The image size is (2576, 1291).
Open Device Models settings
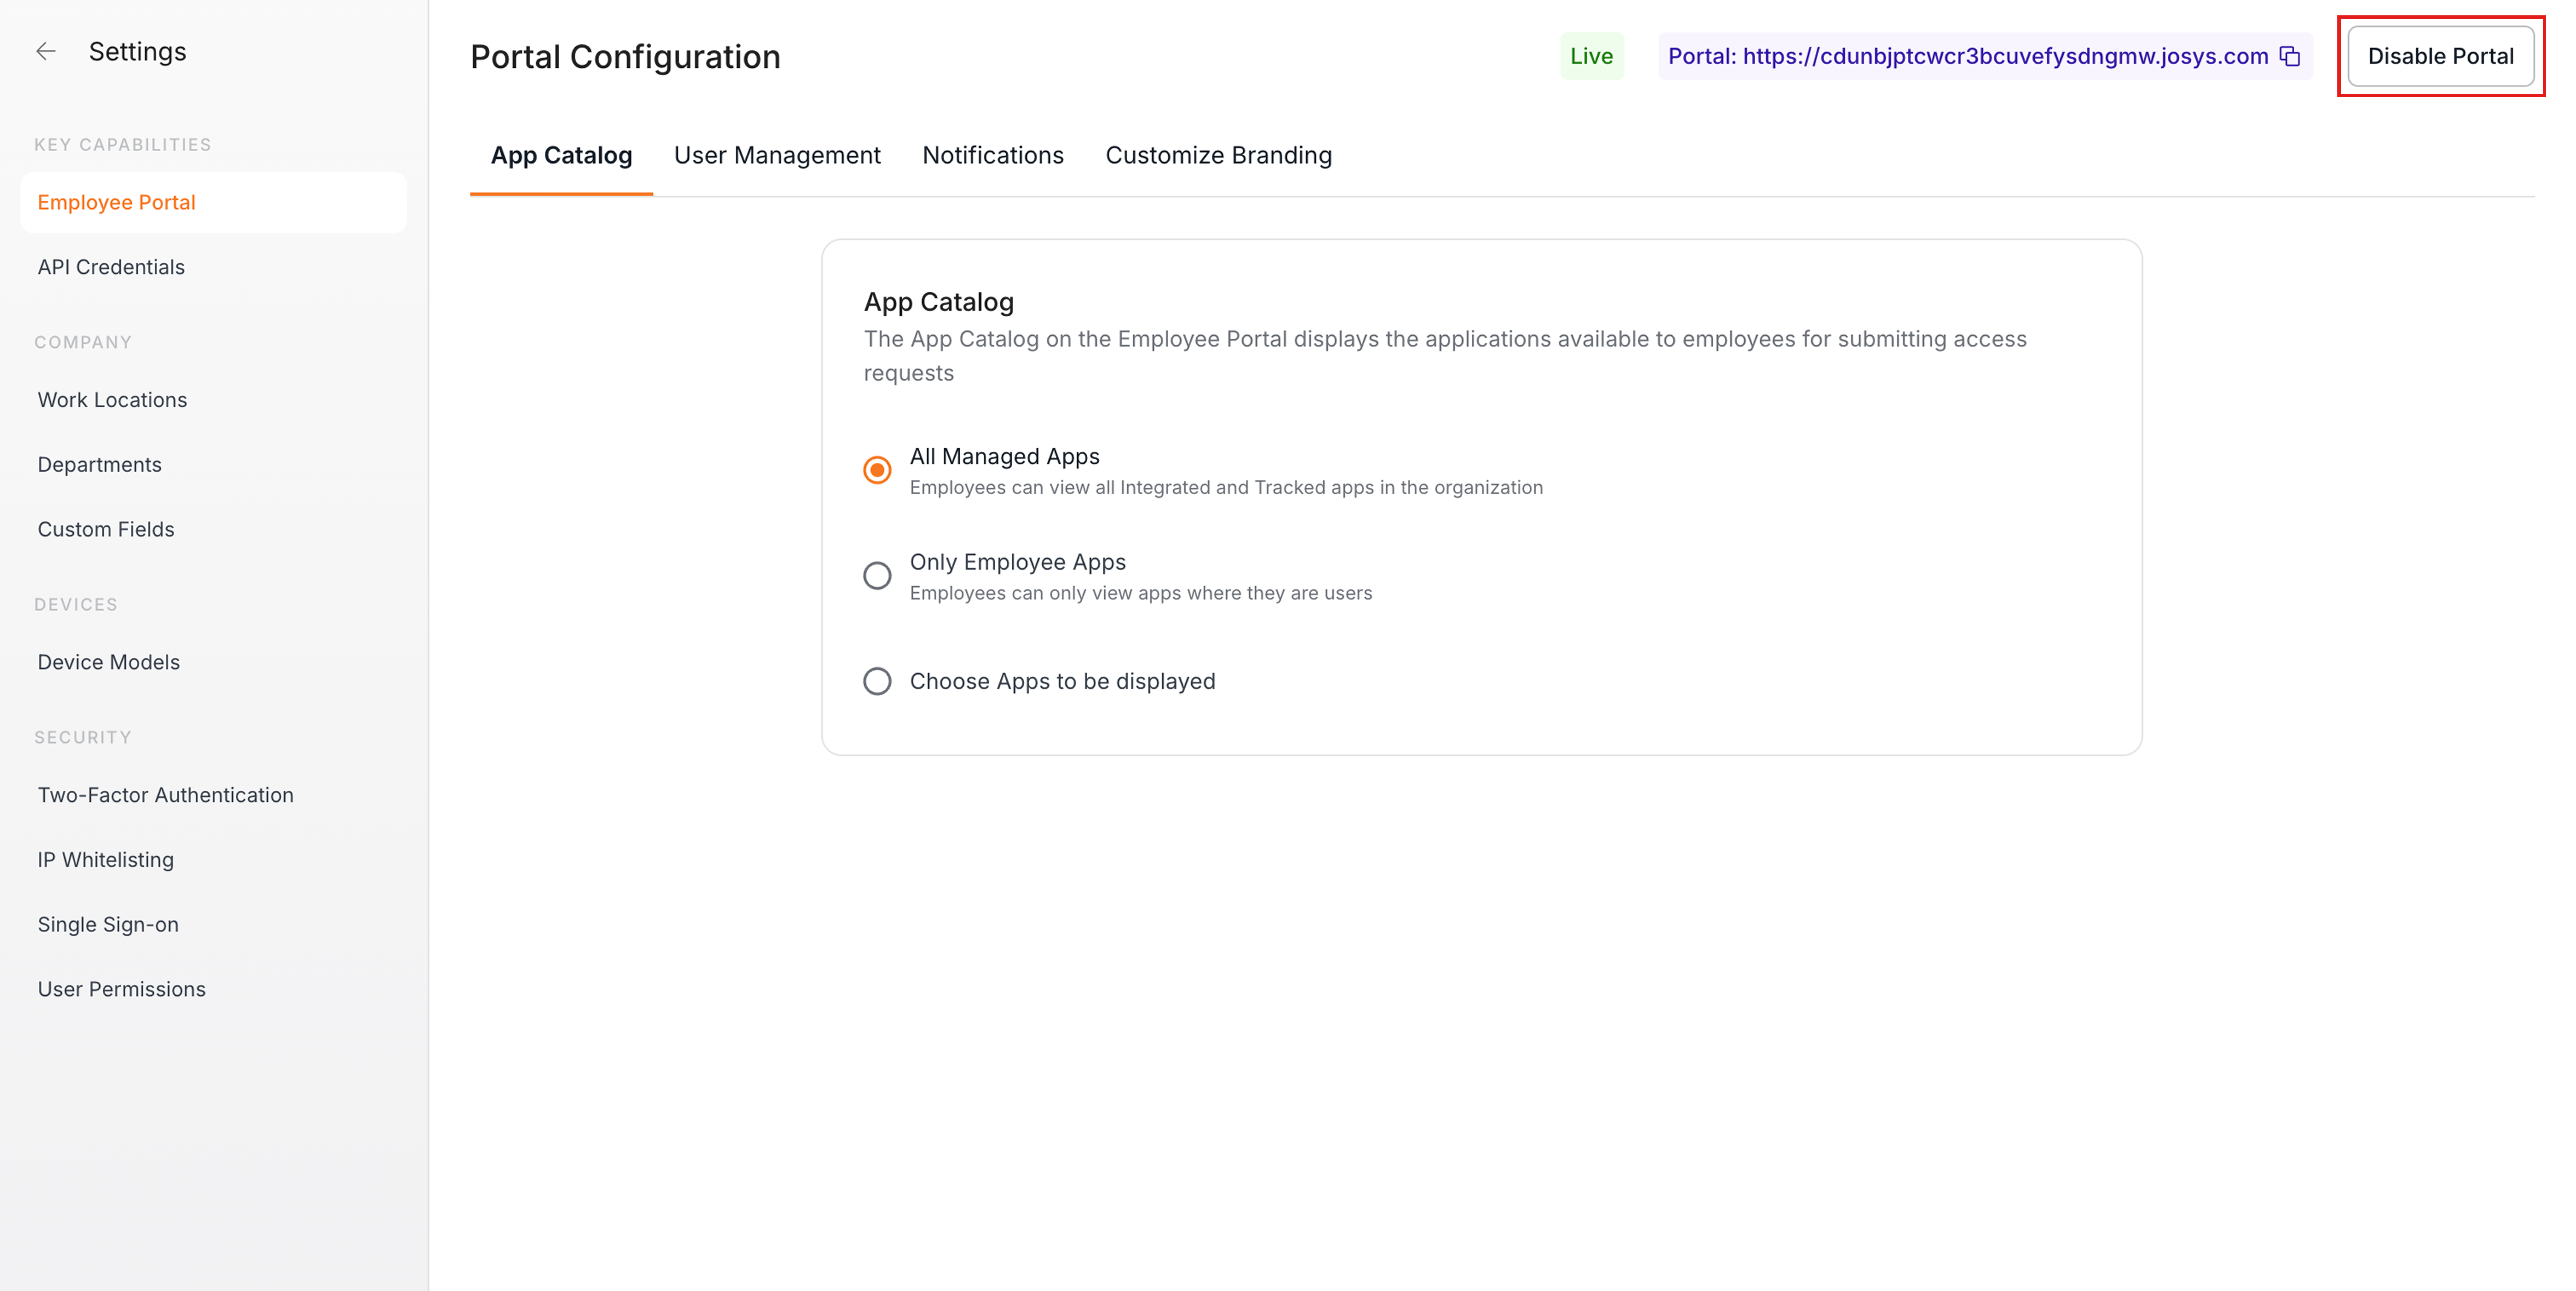pos(109,662)
